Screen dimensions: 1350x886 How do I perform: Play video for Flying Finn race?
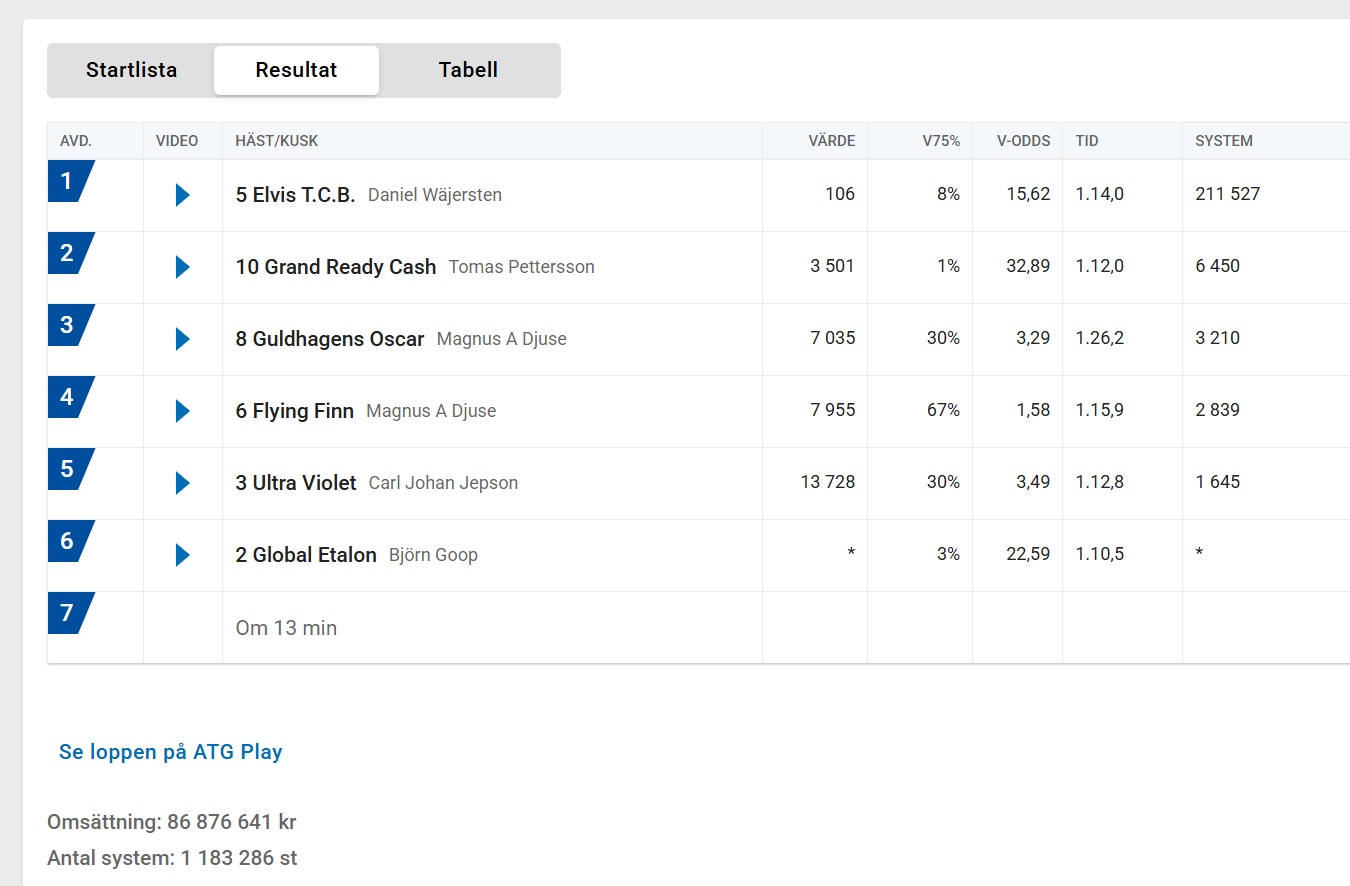tap(182, 411)
